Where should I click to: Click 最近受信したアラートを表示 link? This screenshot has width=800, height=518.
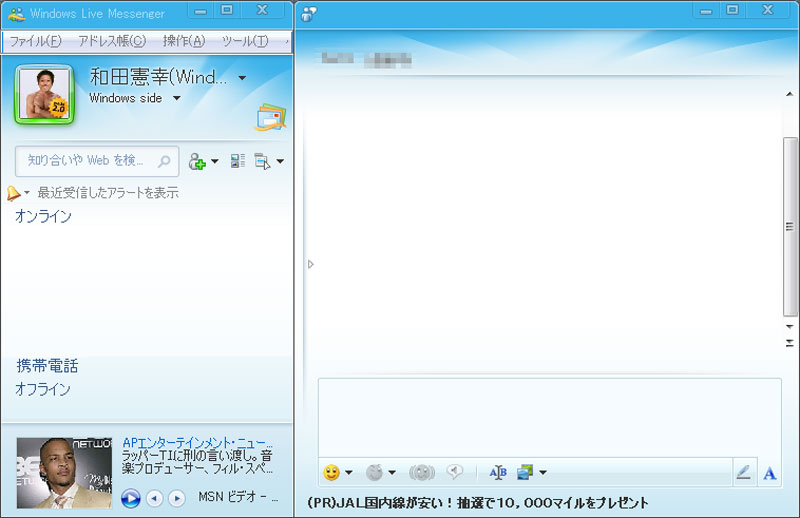tap(108, 193)
